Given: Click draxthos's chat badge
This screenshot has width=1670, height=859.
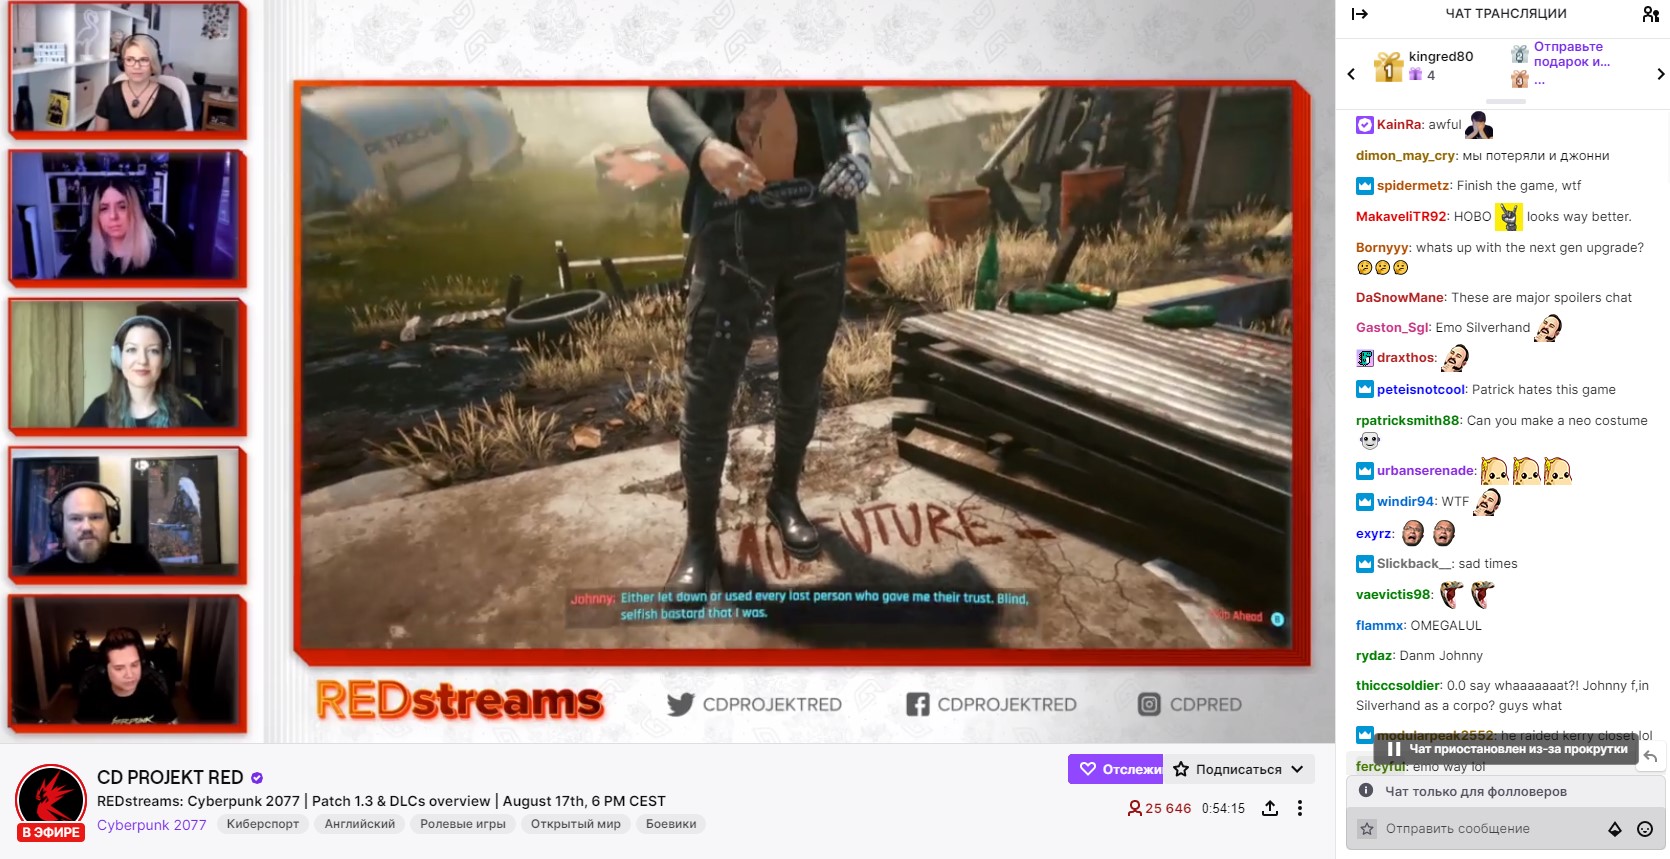Looking at the screenshot, I should pos(1364,358).
